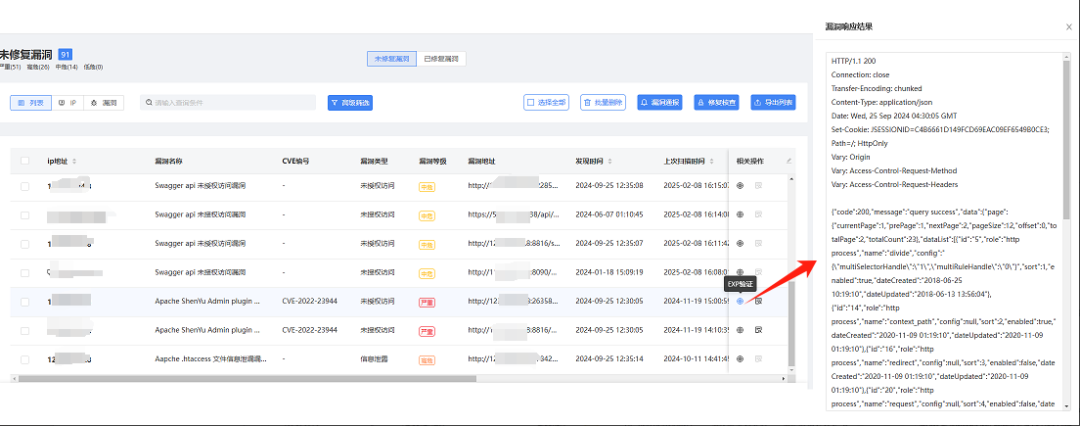
Task: Click pencil edit icon in table header
Action: coord(789,161)
